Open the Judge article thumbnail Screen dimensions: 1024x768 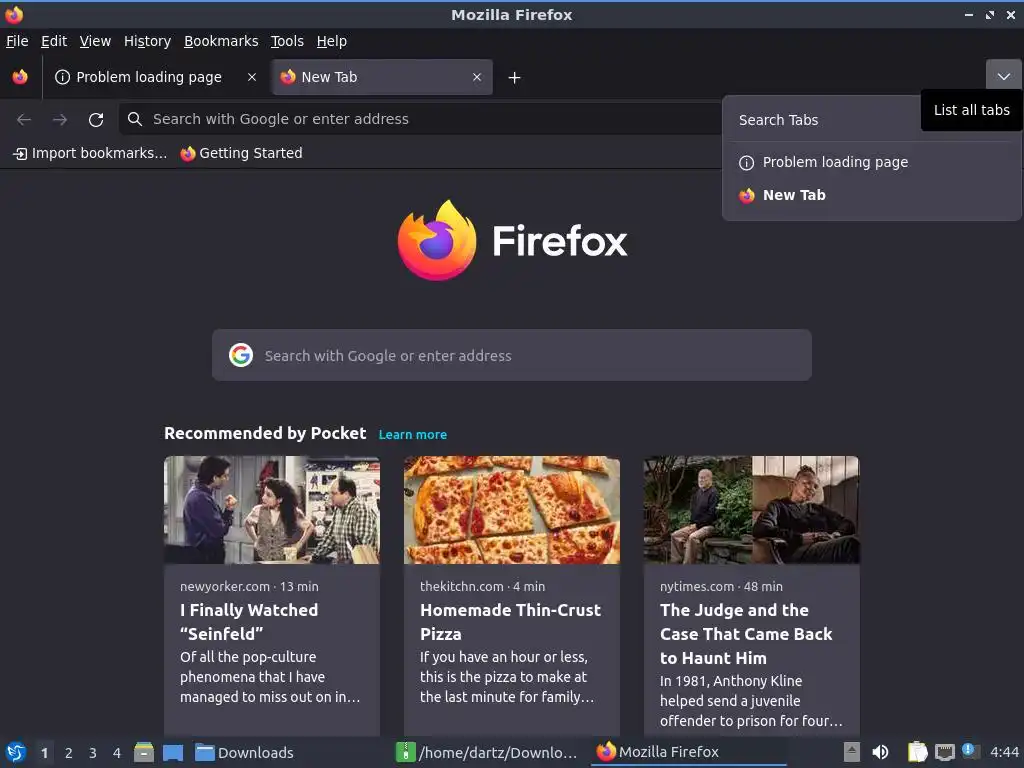752,510
